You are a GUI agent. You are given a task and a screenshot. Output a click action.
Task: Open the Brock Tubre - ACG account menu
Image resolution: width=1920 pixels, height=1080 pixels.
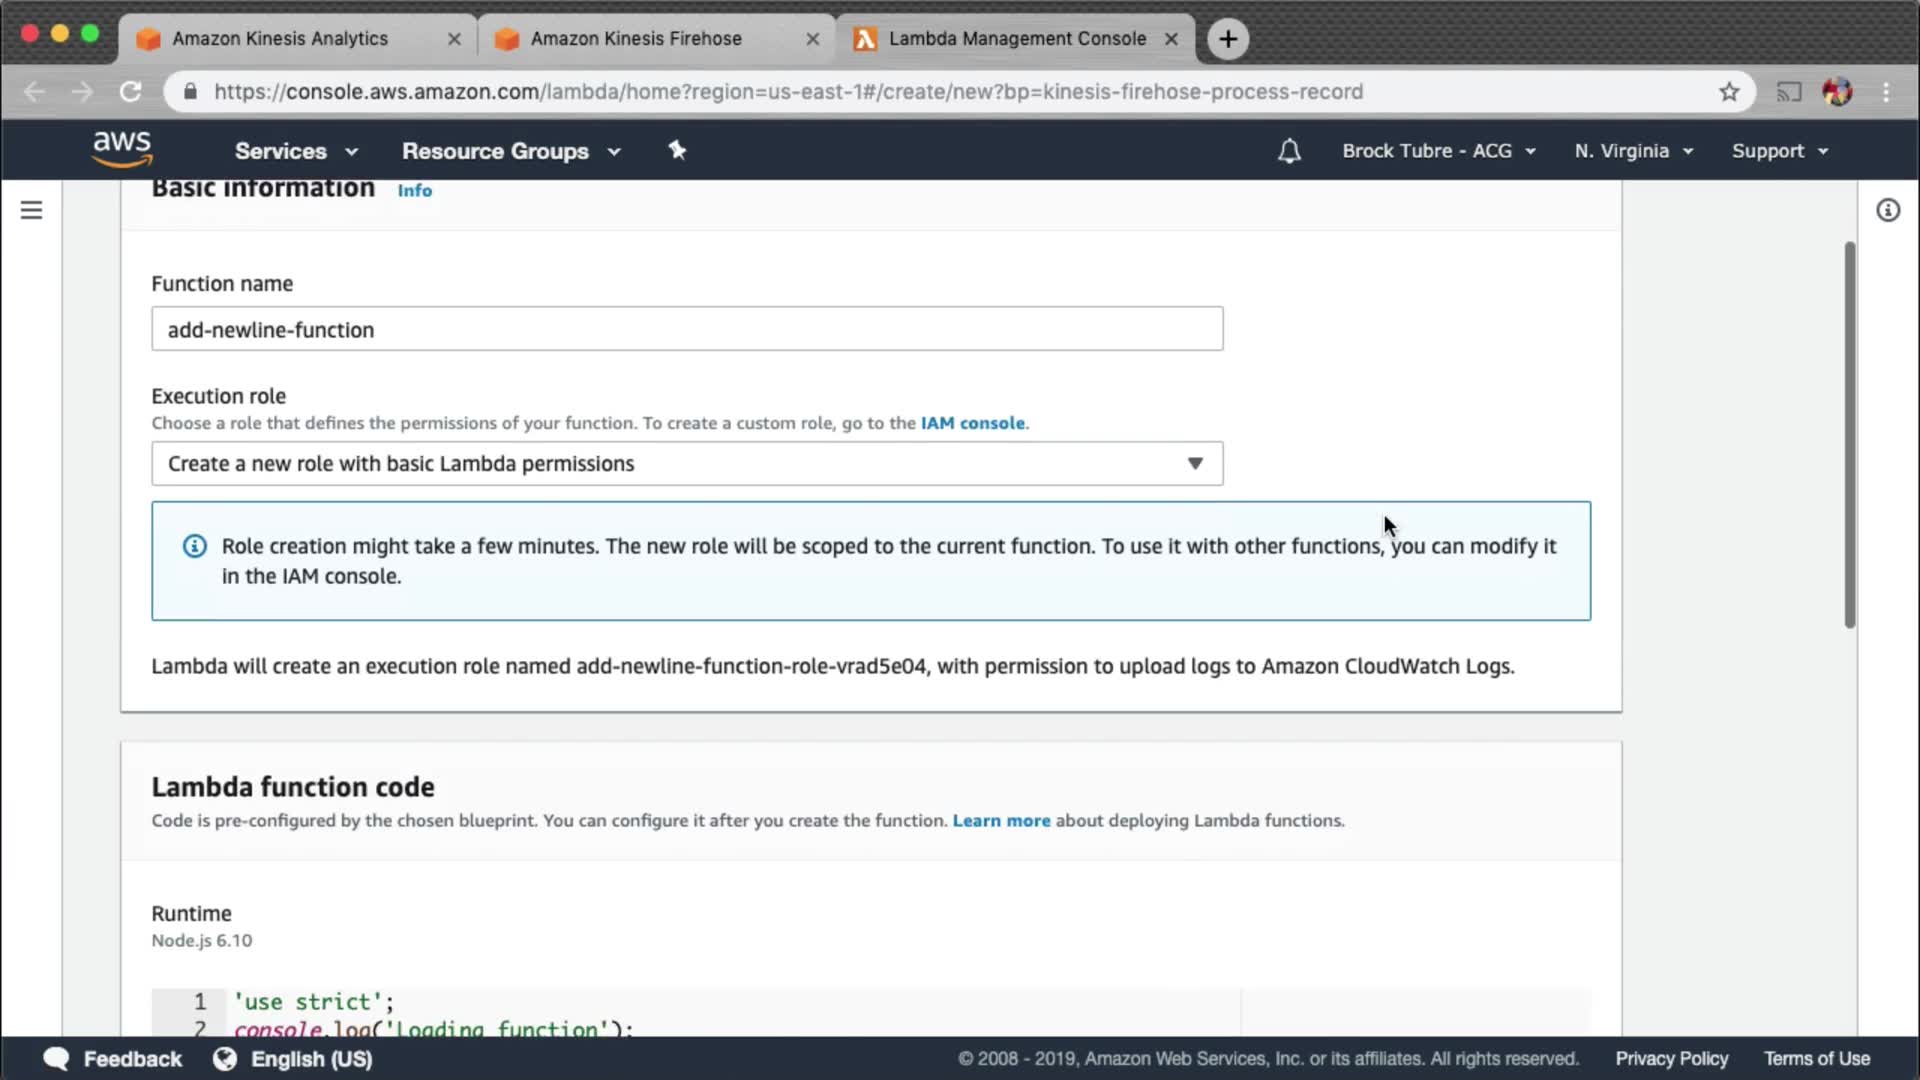pos(1438,151)
